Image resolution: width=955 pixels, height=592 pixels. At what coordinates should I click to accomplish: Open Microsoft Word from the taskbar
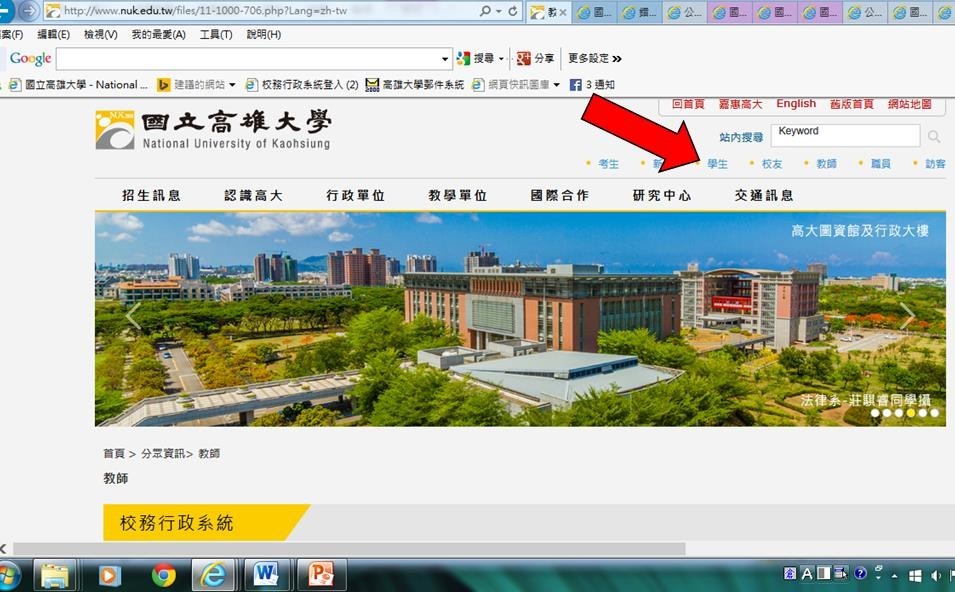pos(266,575)
